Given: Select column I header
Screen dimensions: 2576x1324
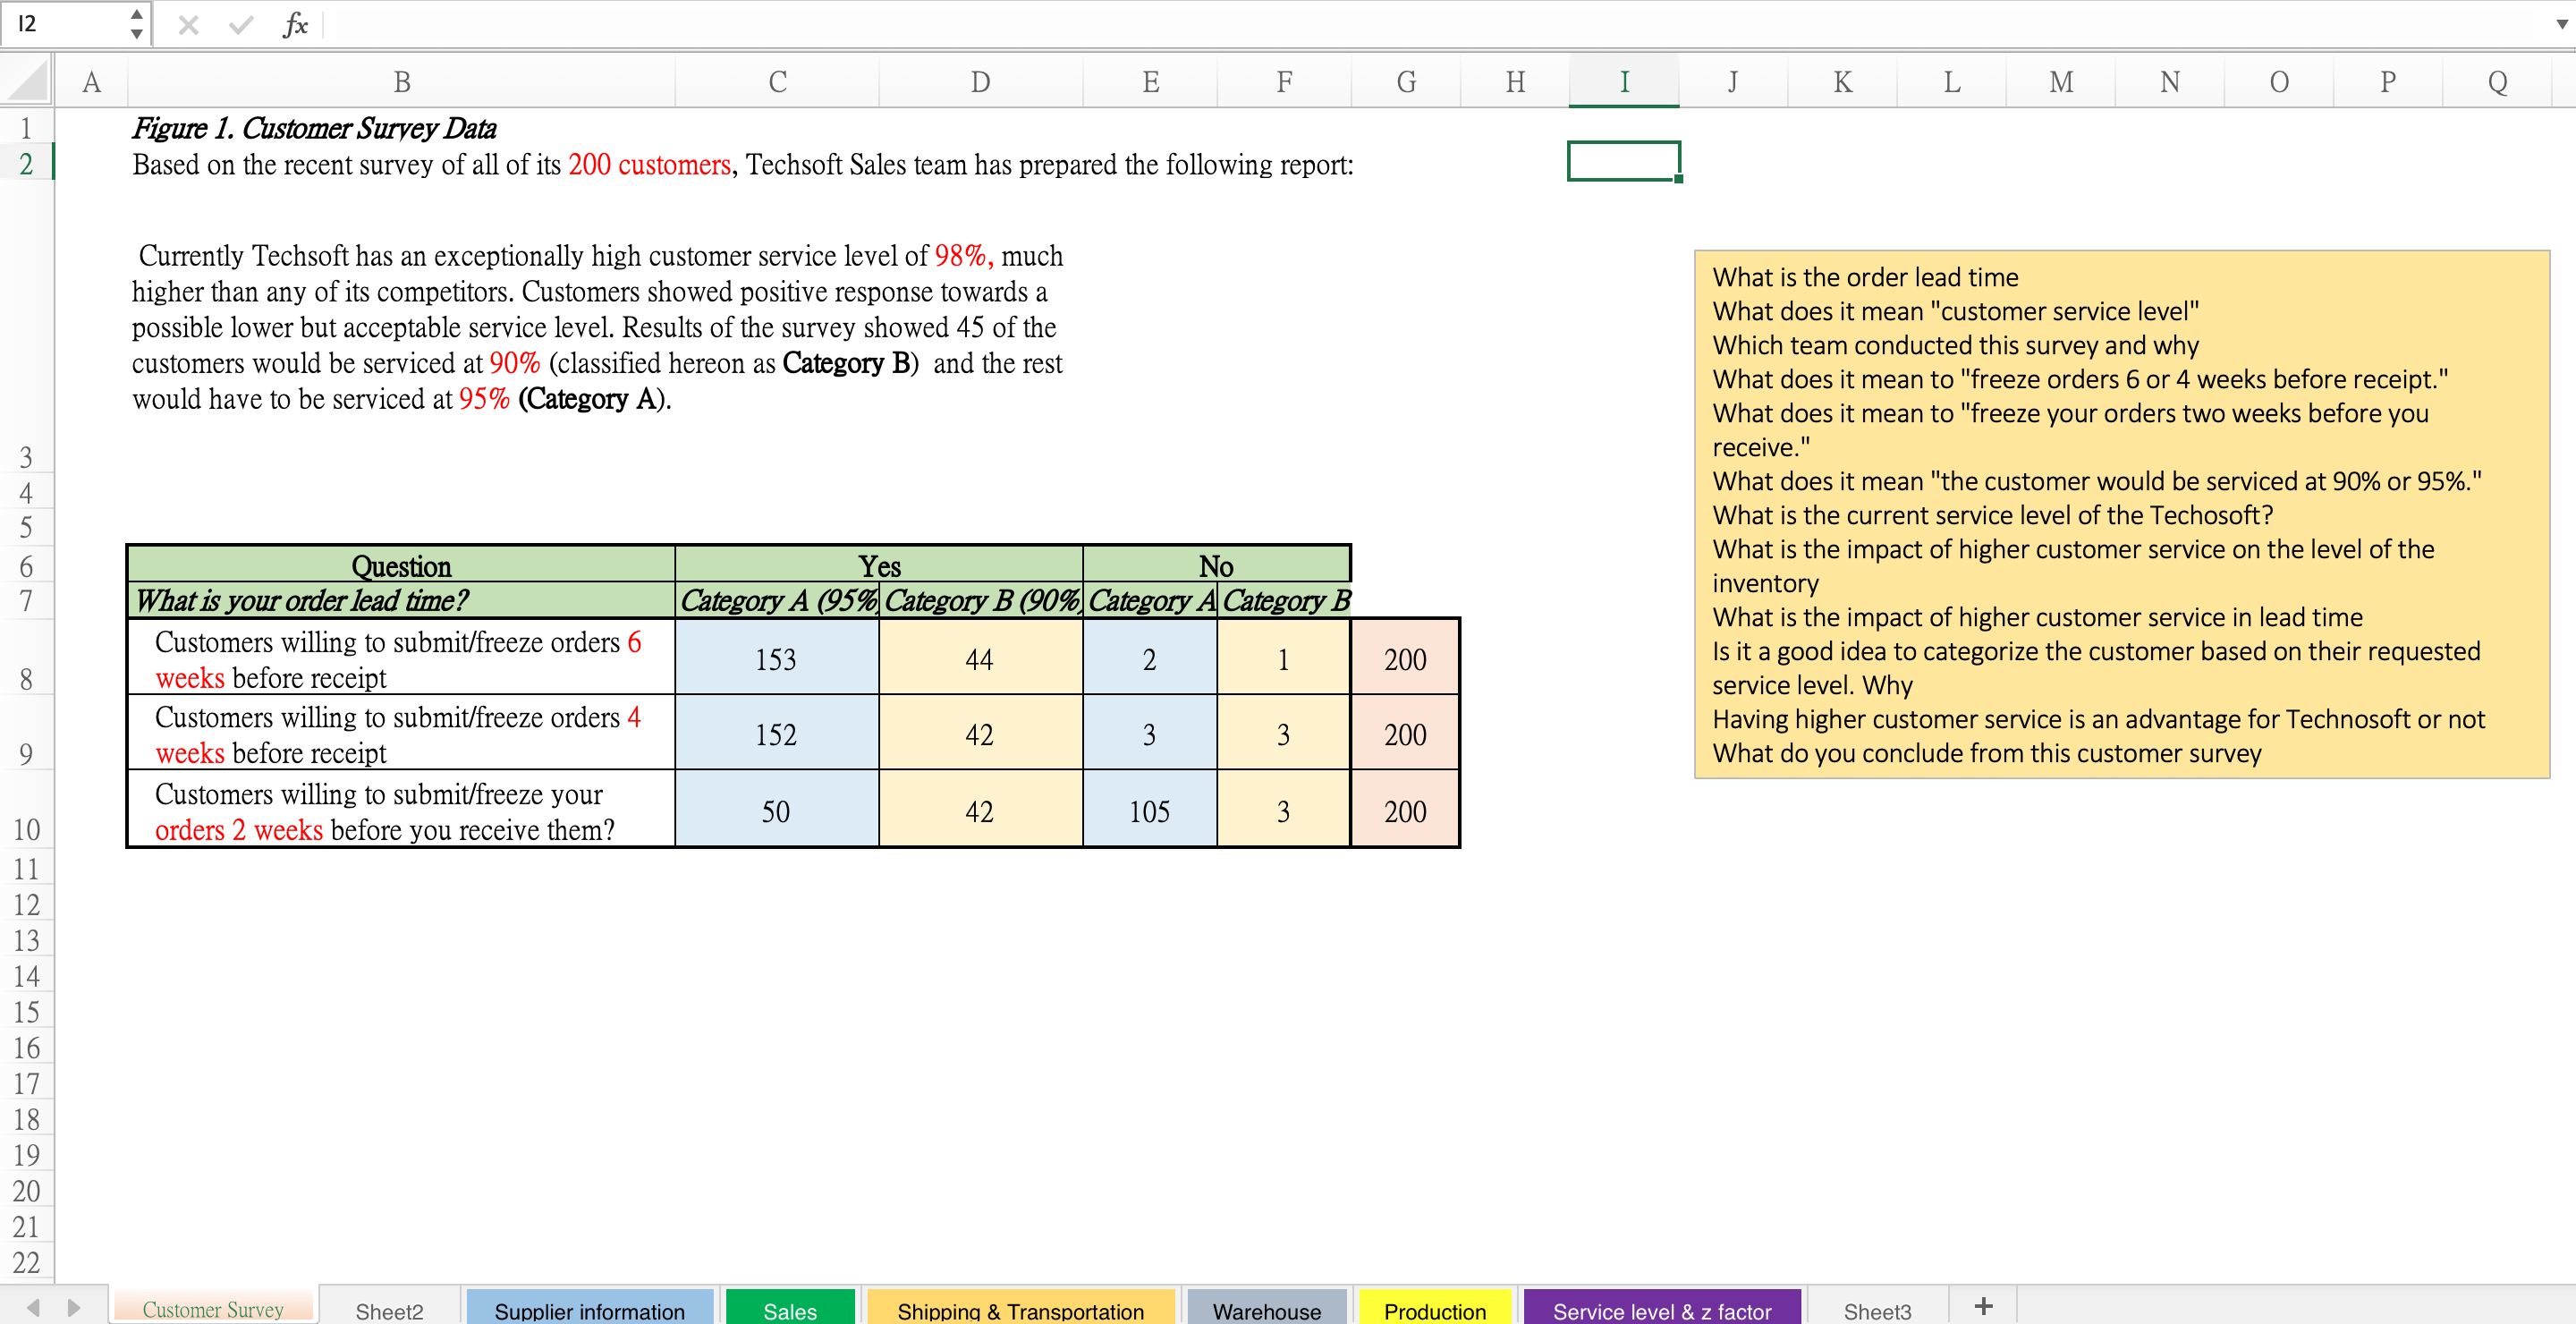Looking at the screenshot, I should [1623, 82].
